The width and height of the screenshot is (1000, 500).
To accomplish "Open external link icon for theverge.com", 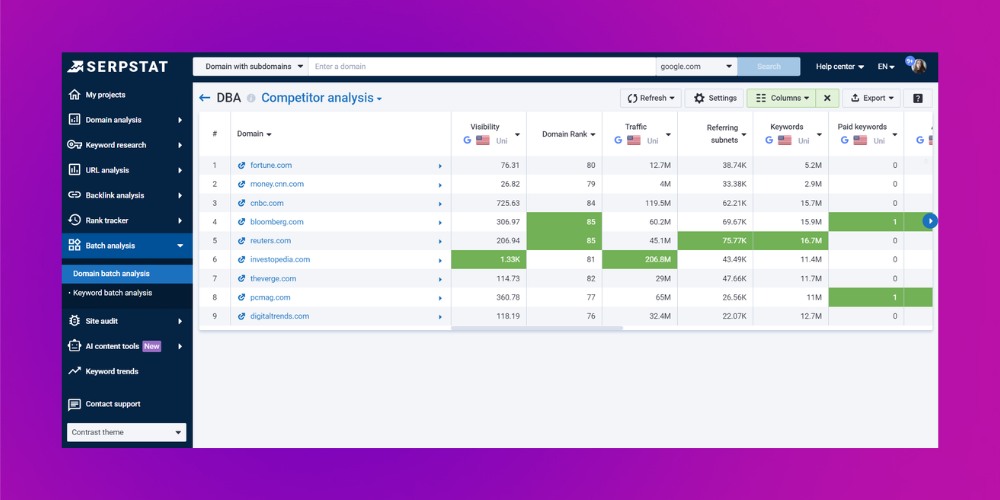I will coord(241,279).
